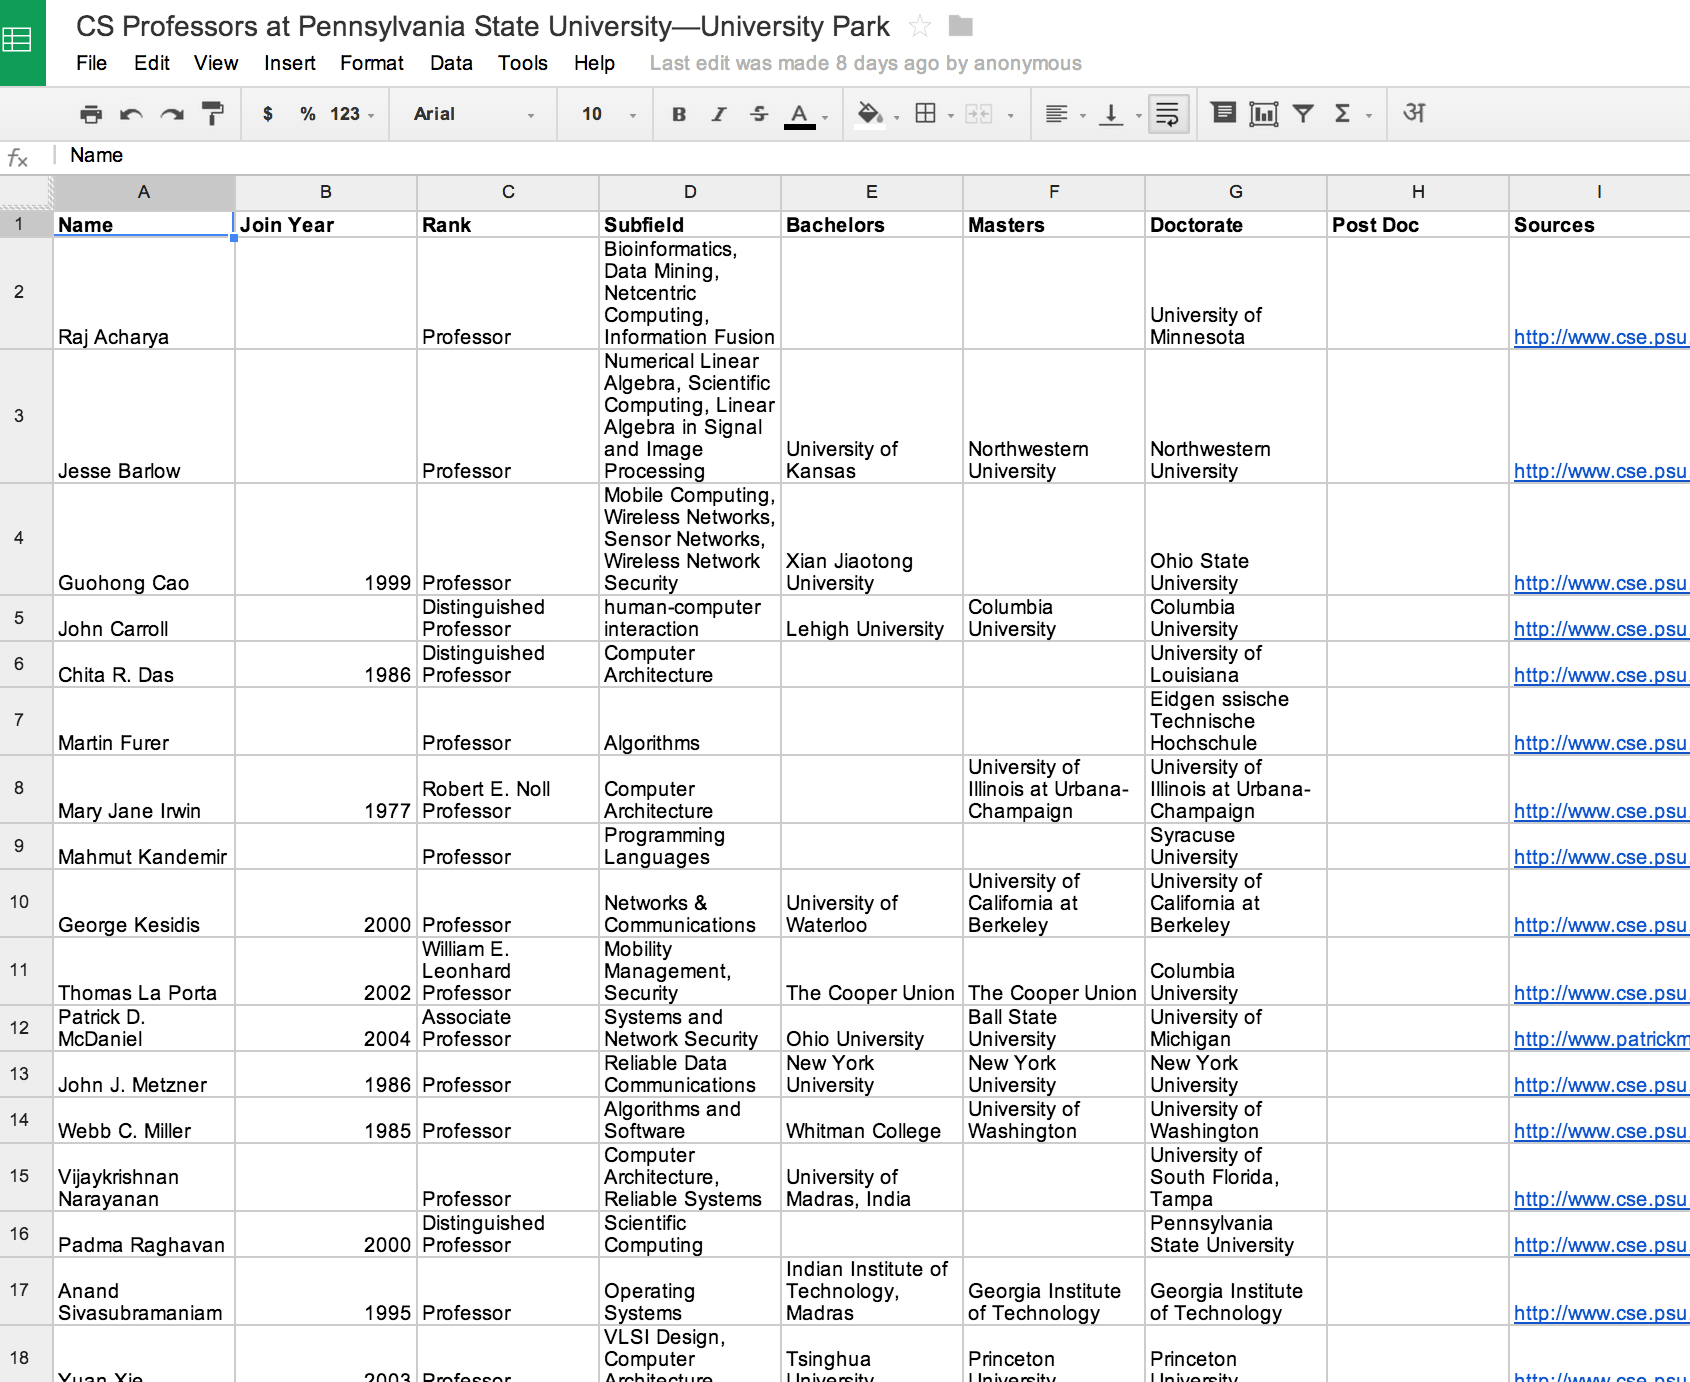
Task: Apply a filter
Action: (1303, 114)
